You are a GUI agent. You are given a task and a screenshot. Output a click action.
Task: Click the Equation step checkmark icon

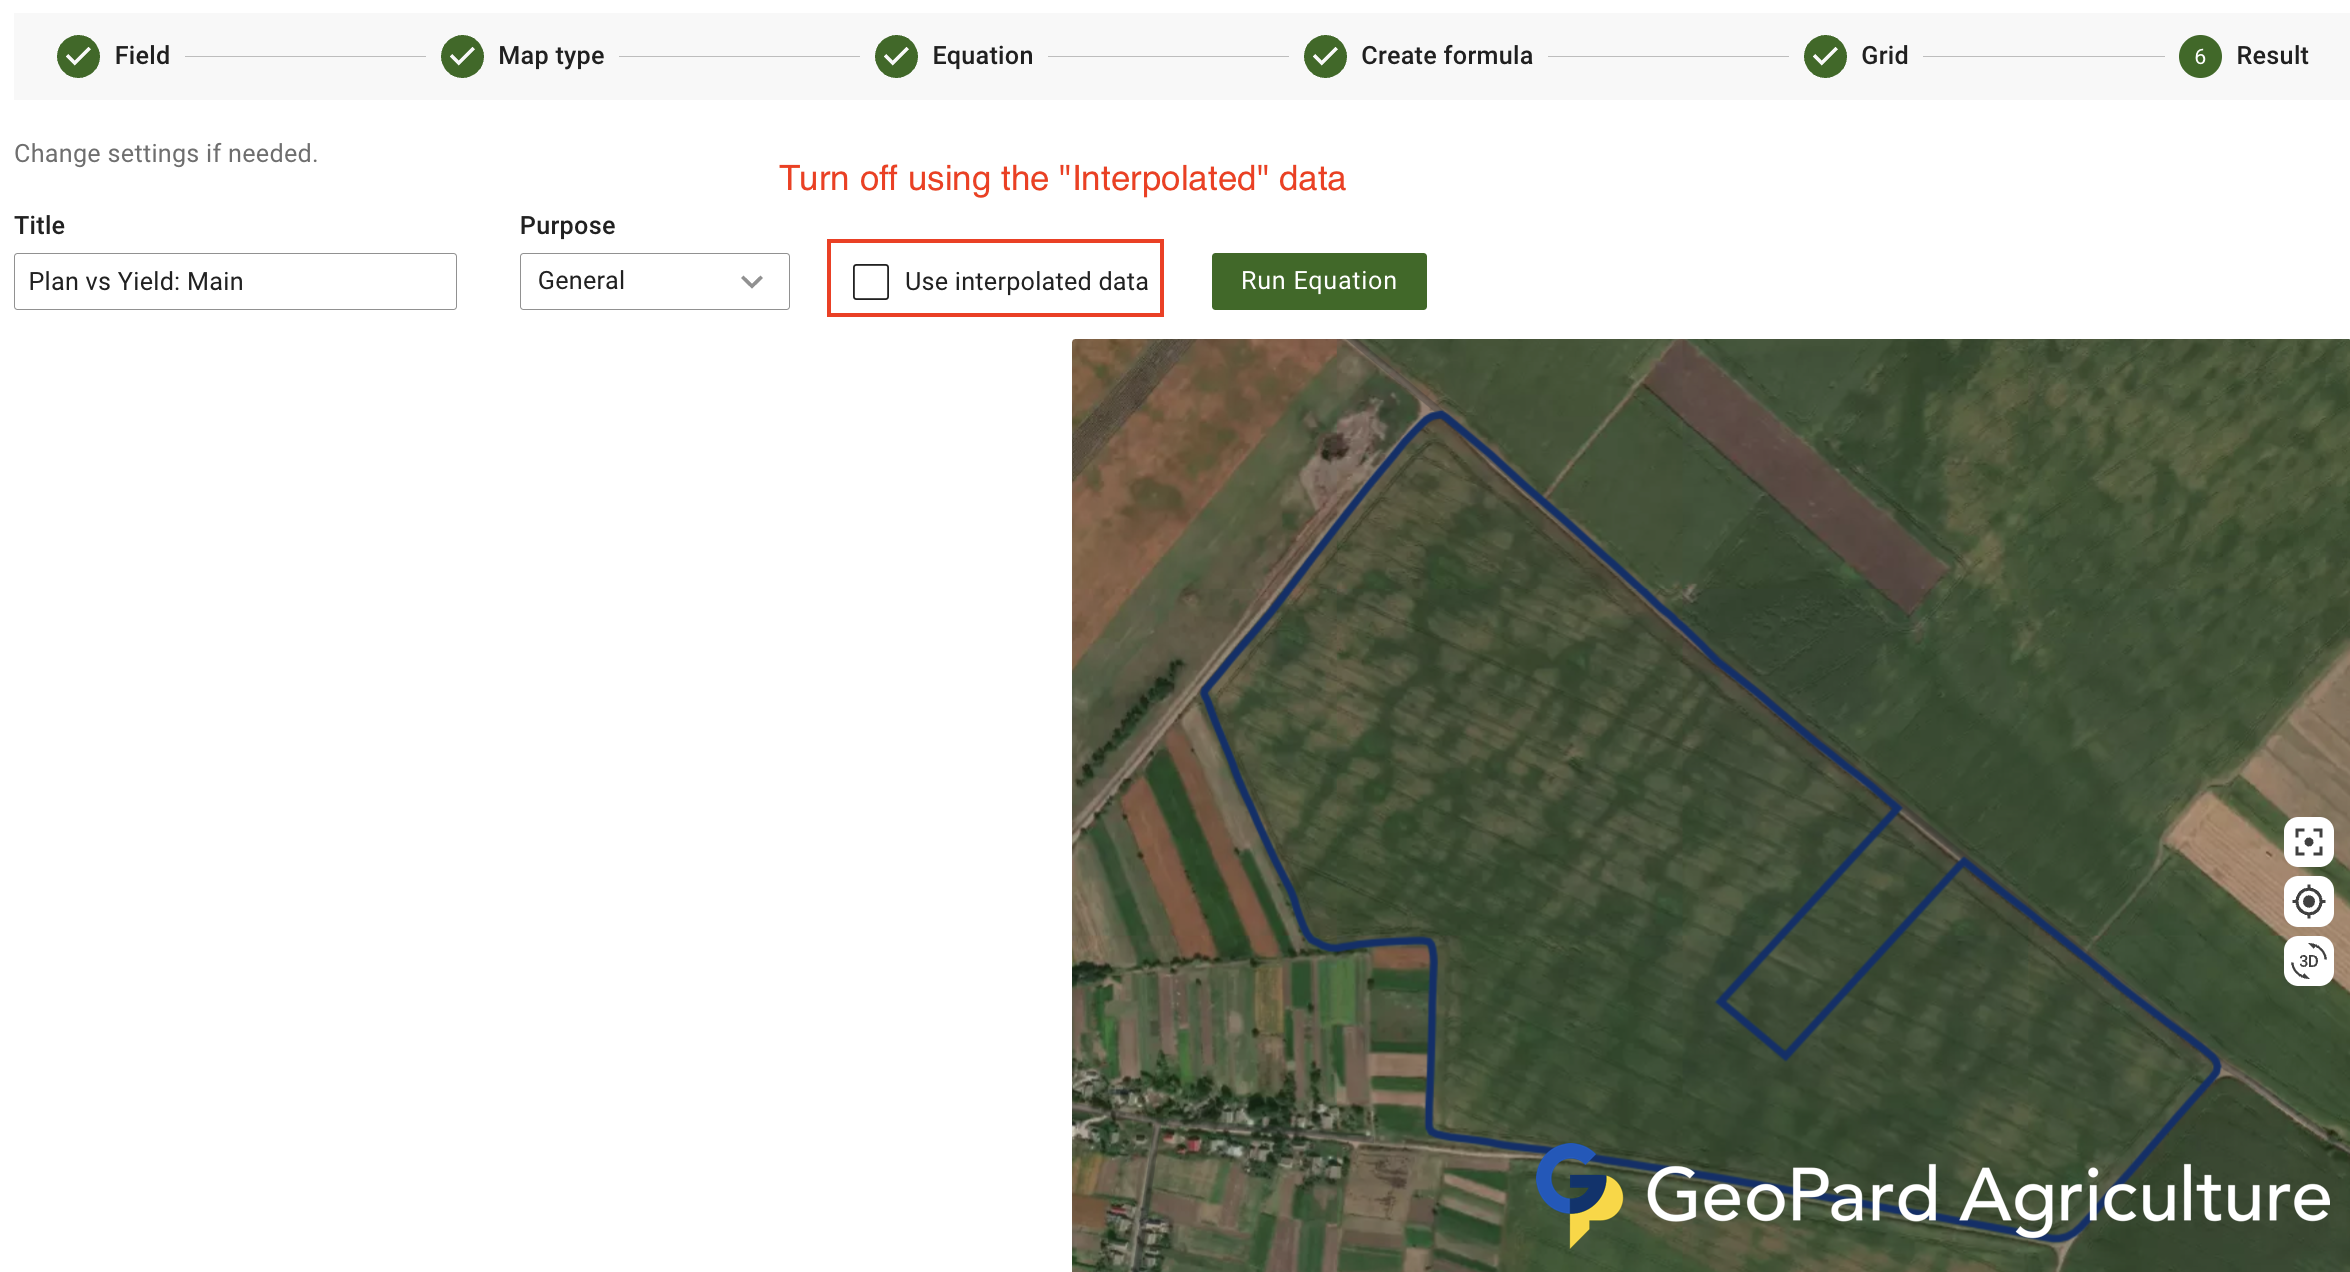coord(896,56)
